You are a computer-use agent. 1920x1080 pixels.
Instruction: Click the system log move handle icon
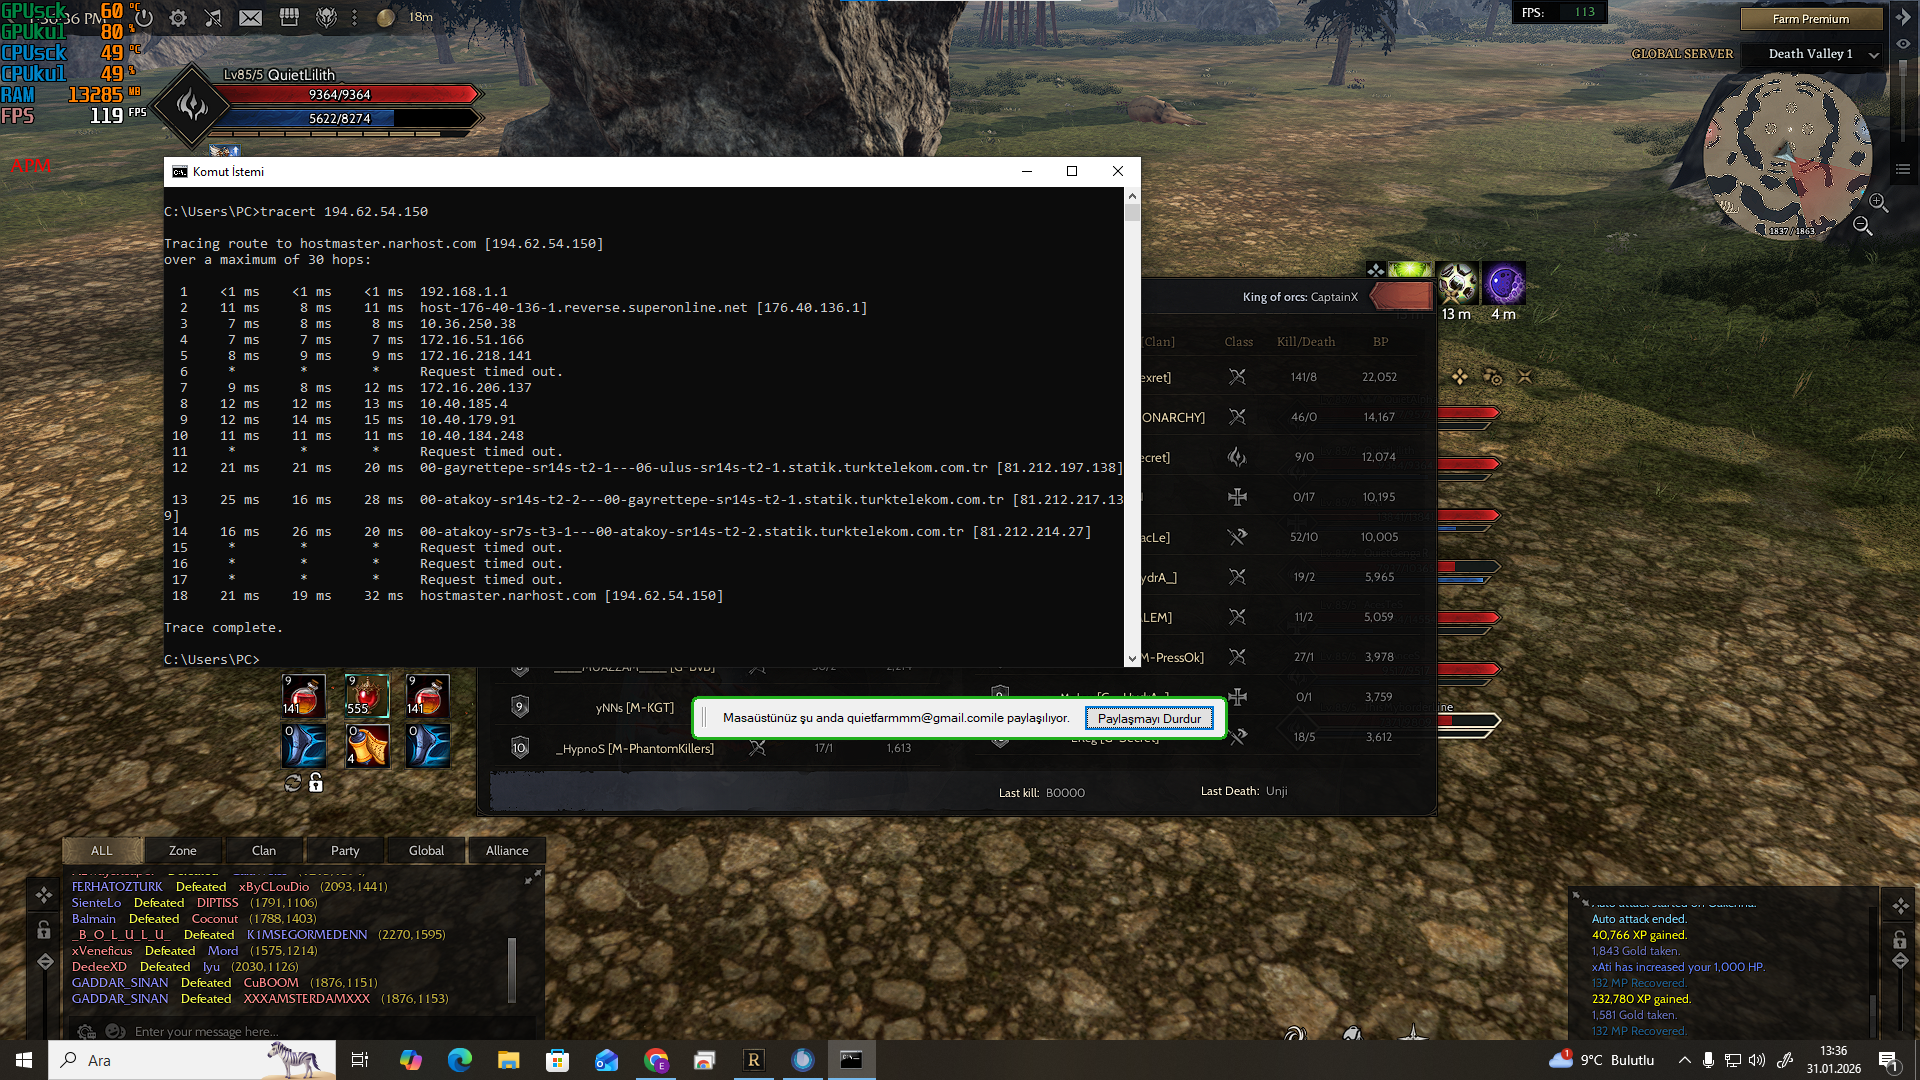(x=1900, y=906)
